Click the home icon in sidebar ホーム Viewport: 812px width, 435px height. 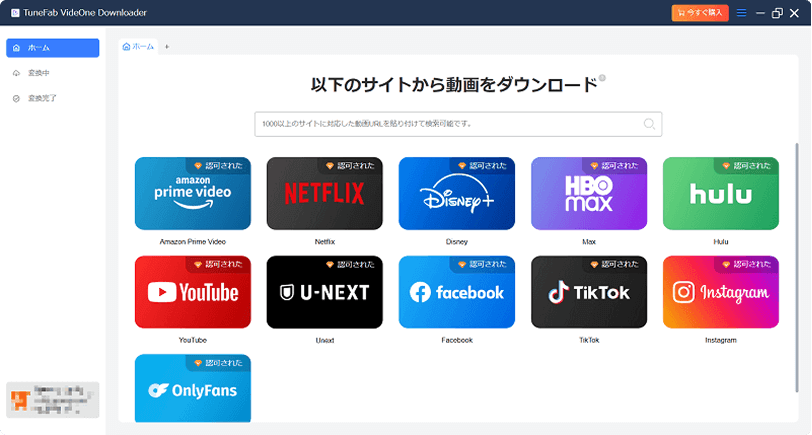17,48
